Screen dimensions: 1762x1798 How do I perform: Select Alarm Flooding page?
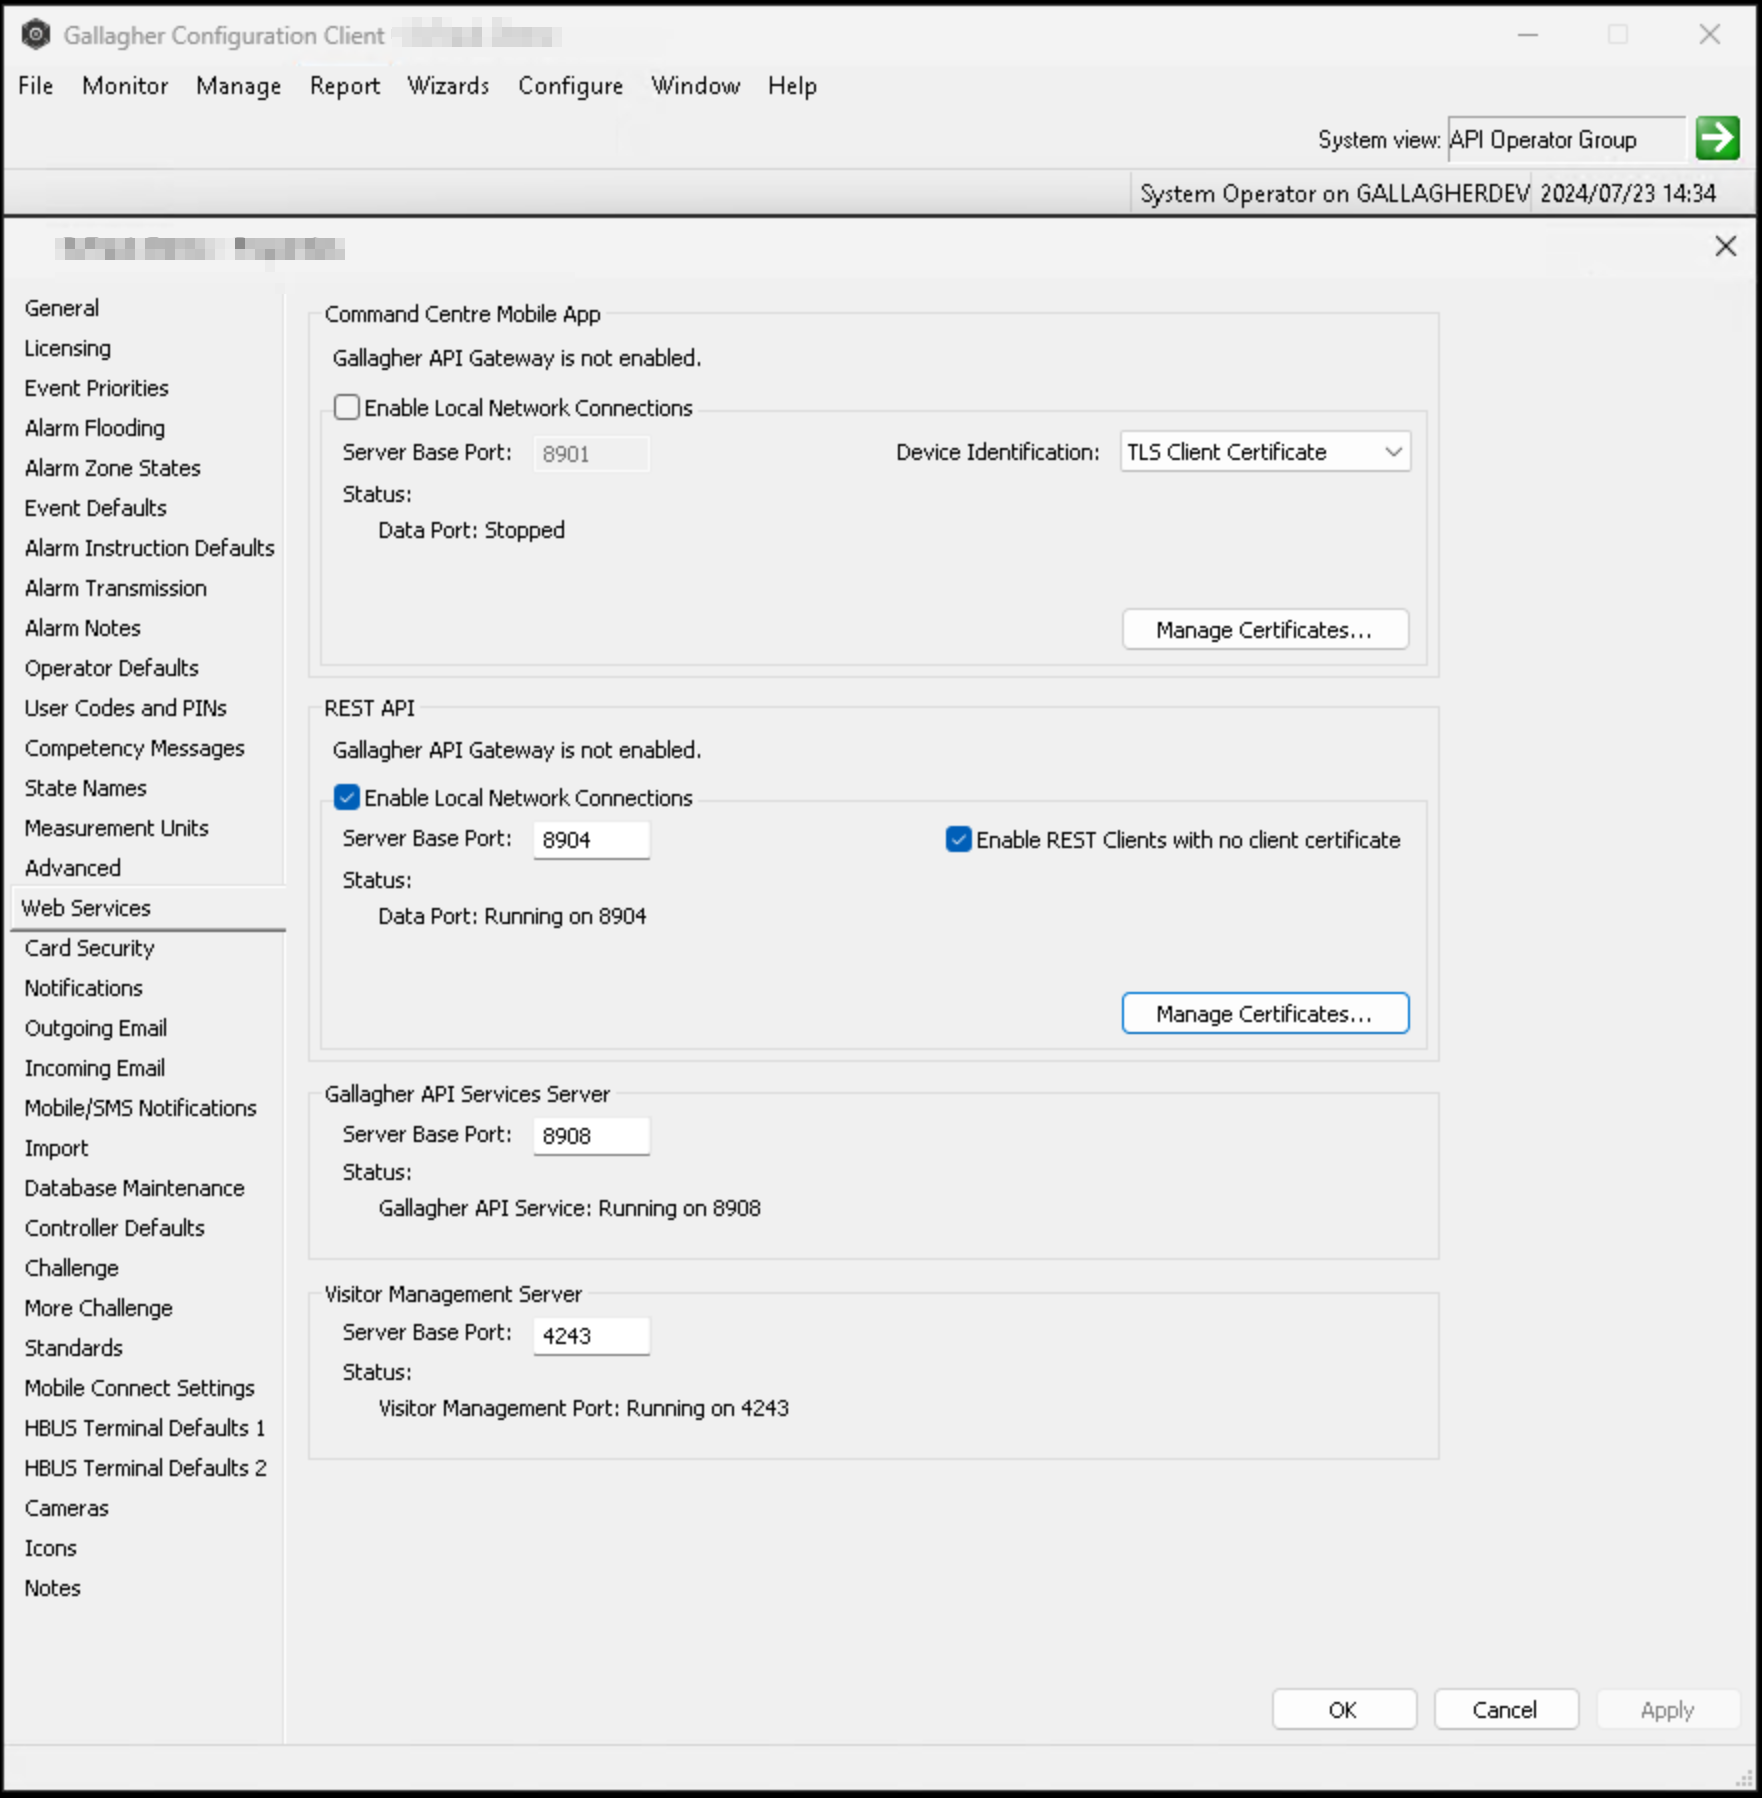click(x=95, y=428)
